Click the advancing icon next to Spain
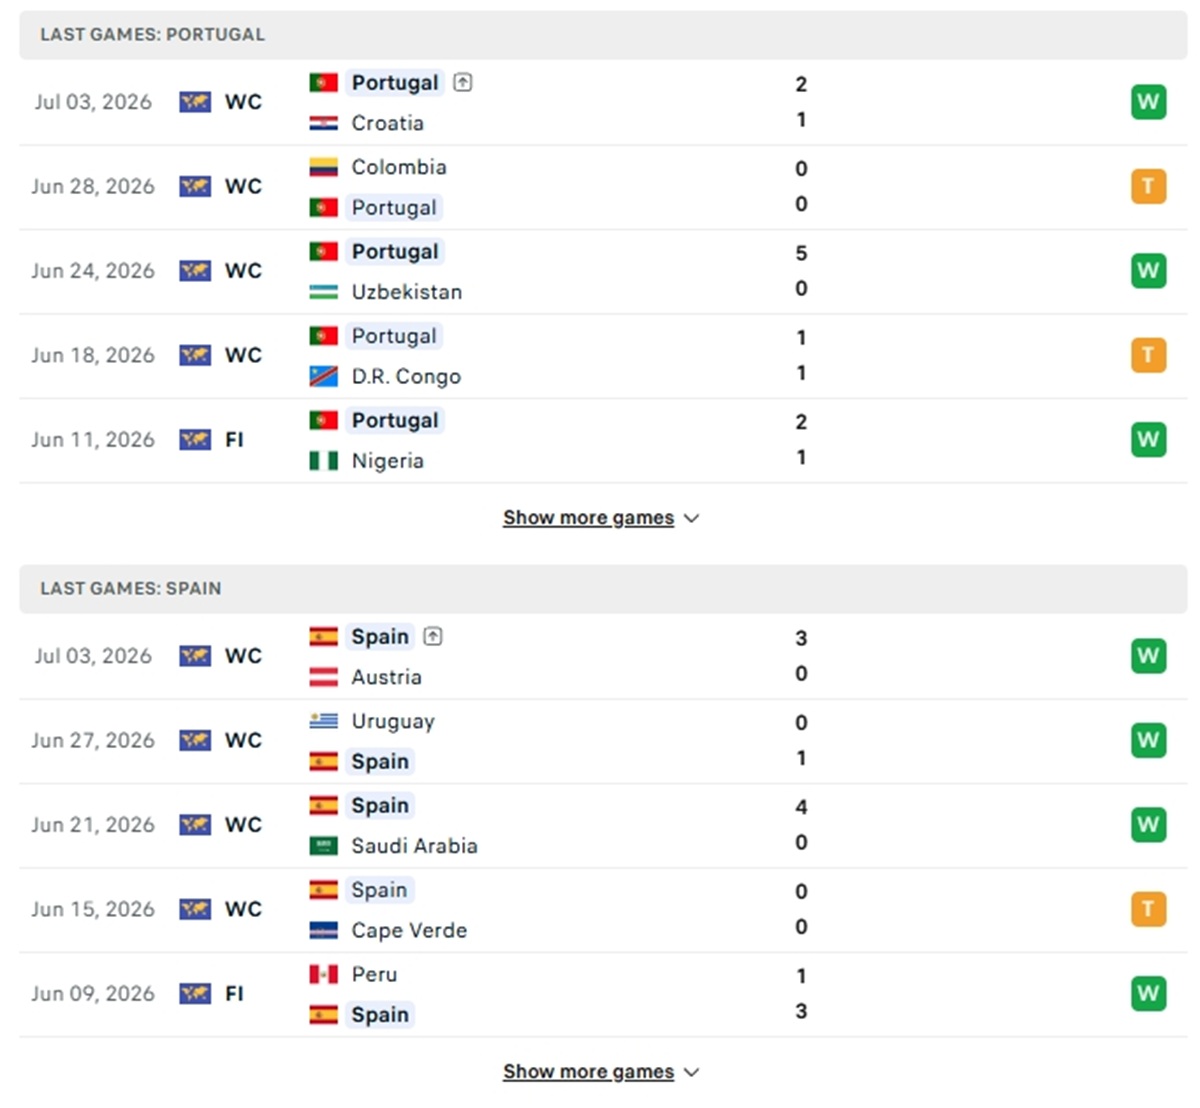The image size is (1200, 1108). [x=432, y=636]
